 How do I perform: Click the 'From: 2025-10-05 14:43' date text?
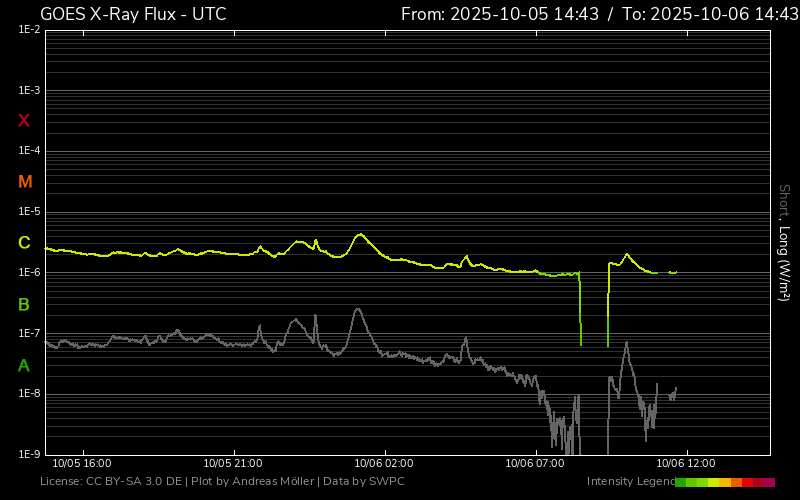500,14
